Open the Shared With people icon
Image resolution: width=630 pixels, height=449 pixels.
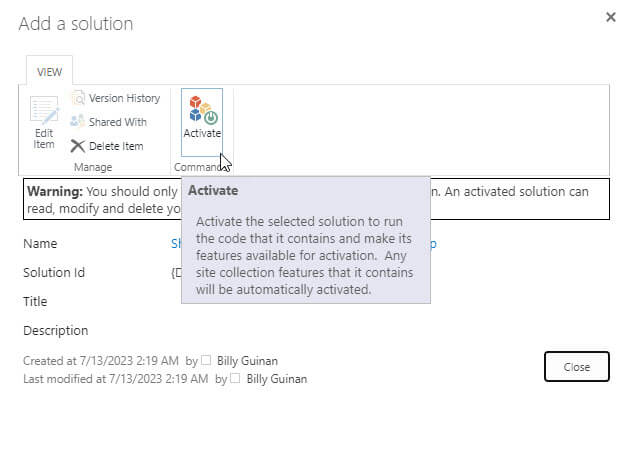pos(78,122)
